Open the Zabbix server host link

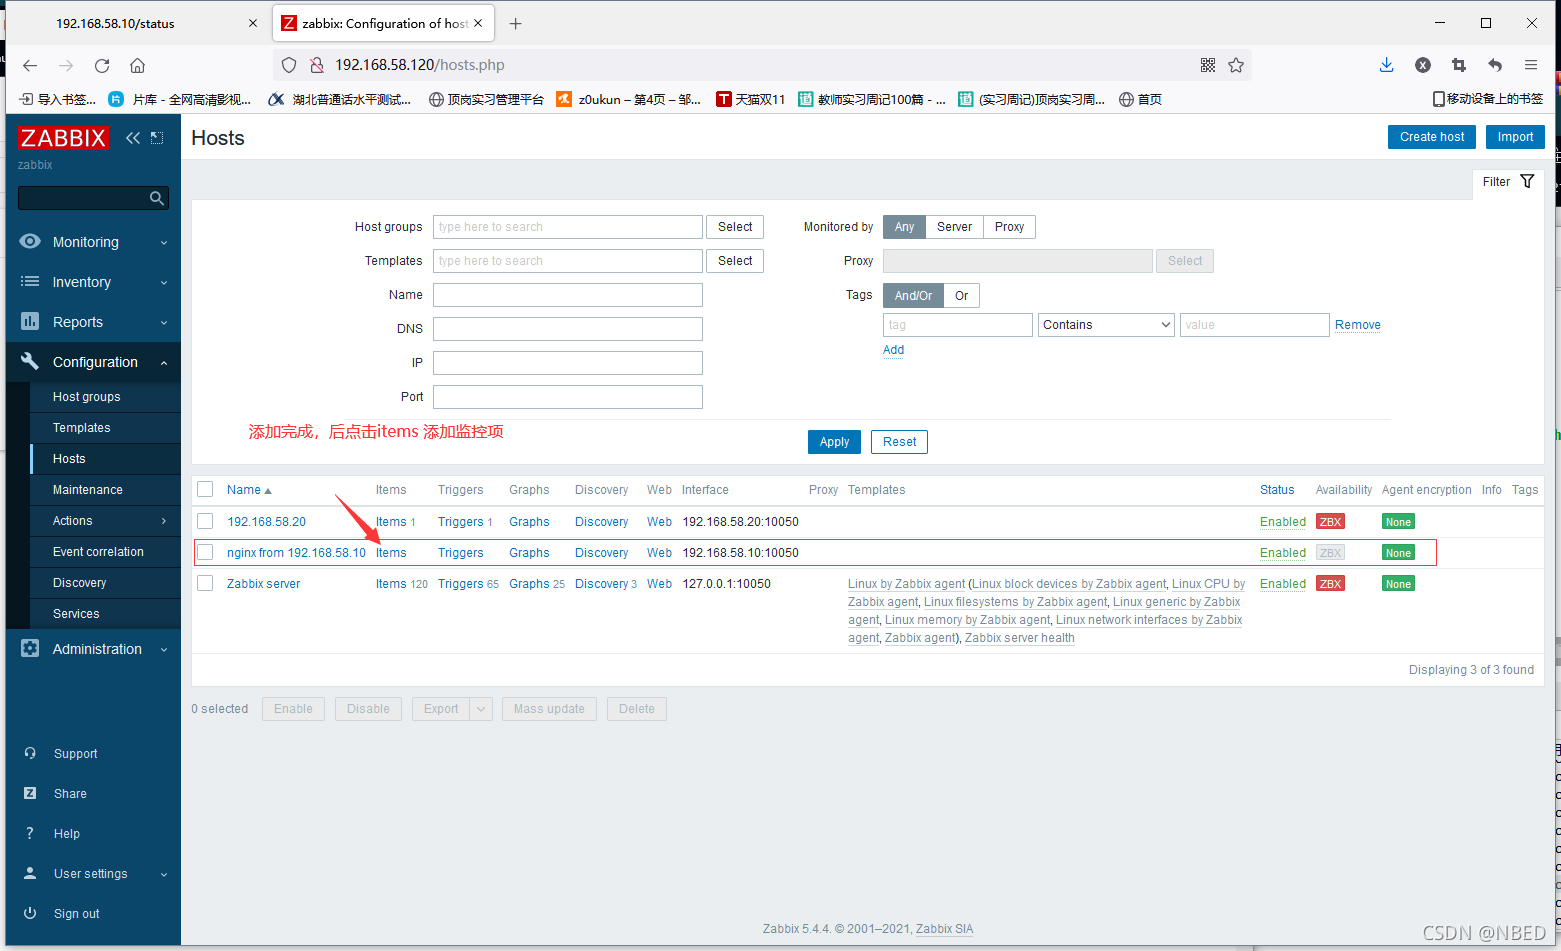[263, 584]
